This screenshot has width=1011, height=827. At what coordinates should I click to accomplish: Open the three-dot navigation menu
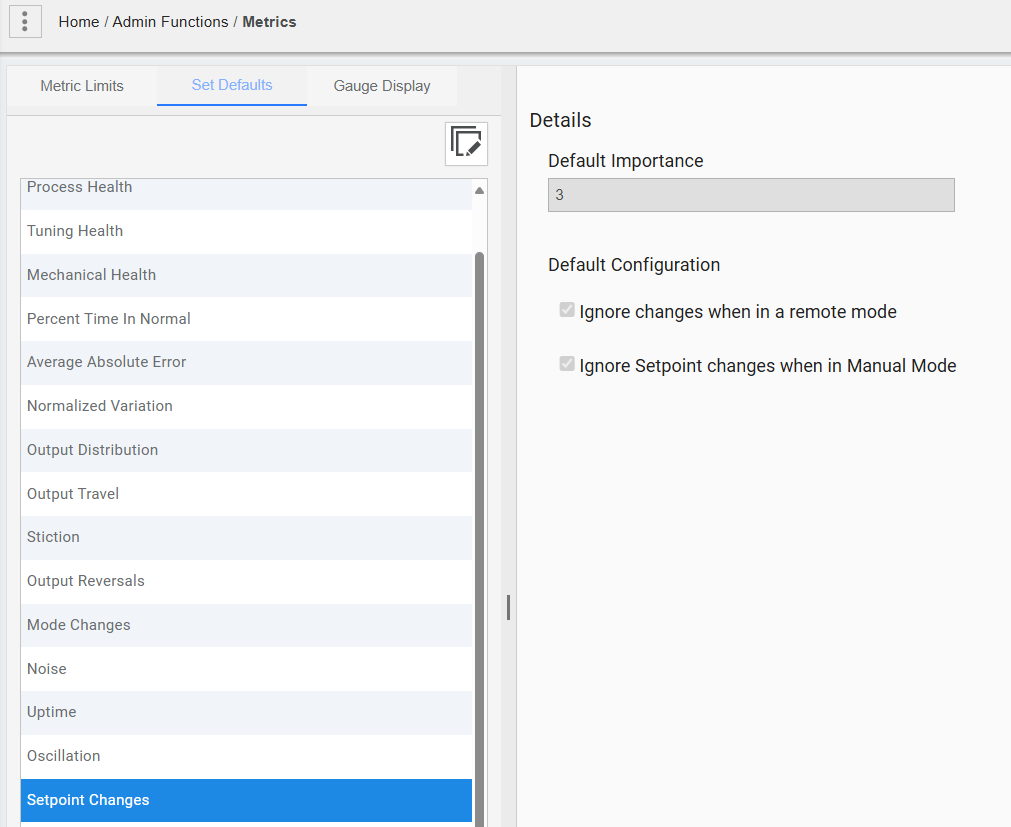point(25,21)
